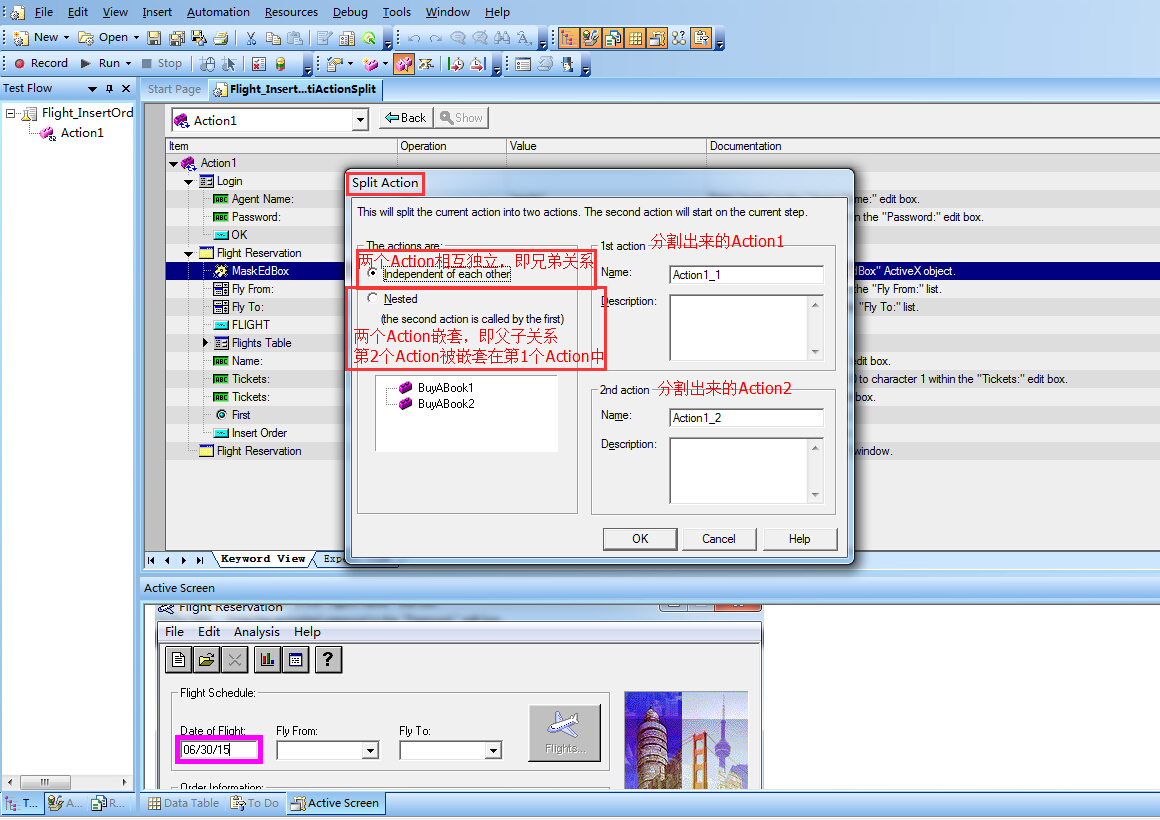Collapse the Flight_InsertOrd tree in Test Flow
1160x820 pixels.
[x=10, y=113]
